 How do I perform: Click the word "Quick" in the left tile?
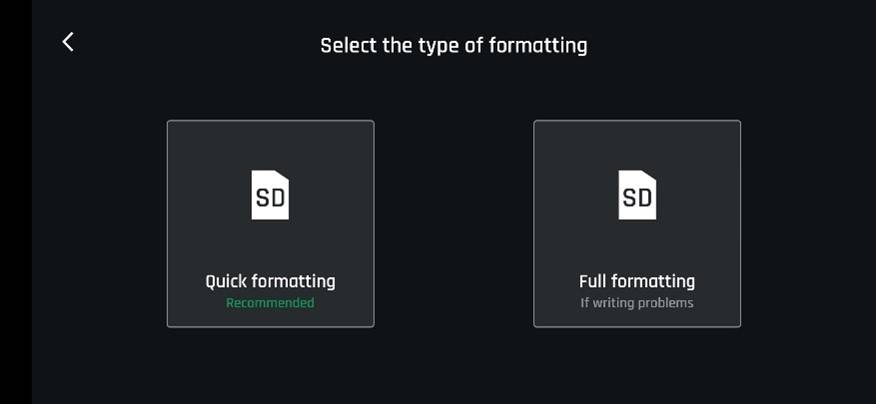point(227,281)
